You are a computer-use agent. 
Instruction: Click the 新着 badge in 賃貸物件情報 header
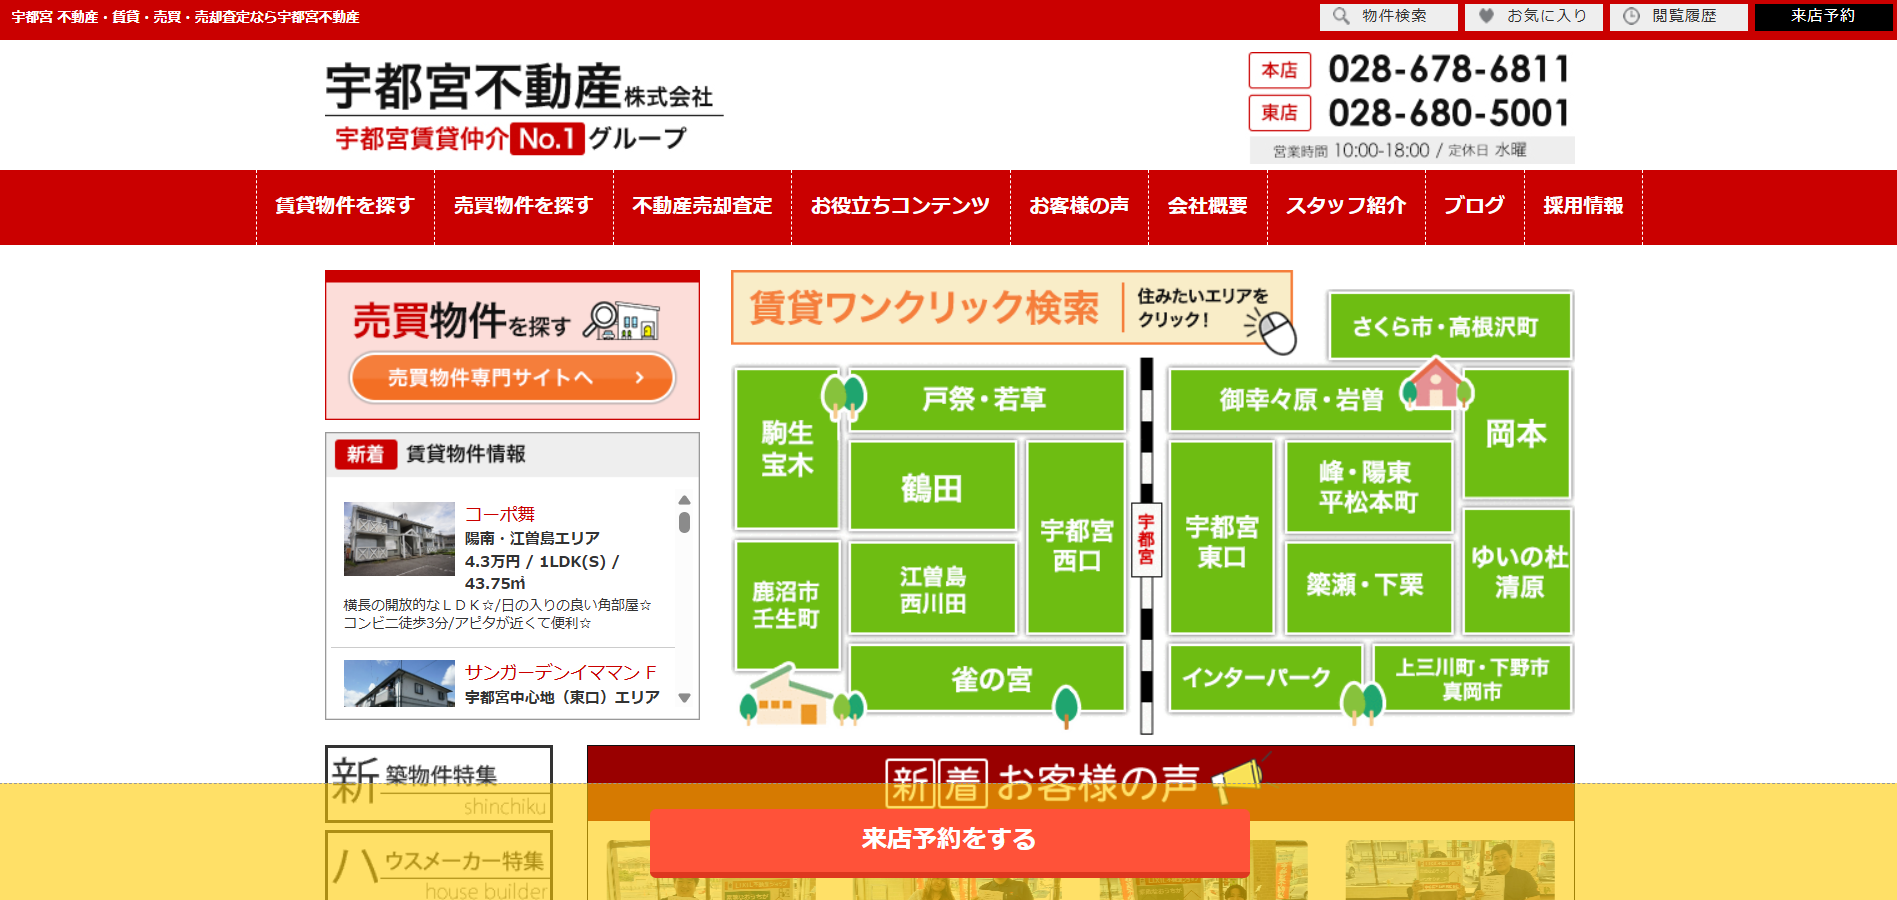click(365, 454)
